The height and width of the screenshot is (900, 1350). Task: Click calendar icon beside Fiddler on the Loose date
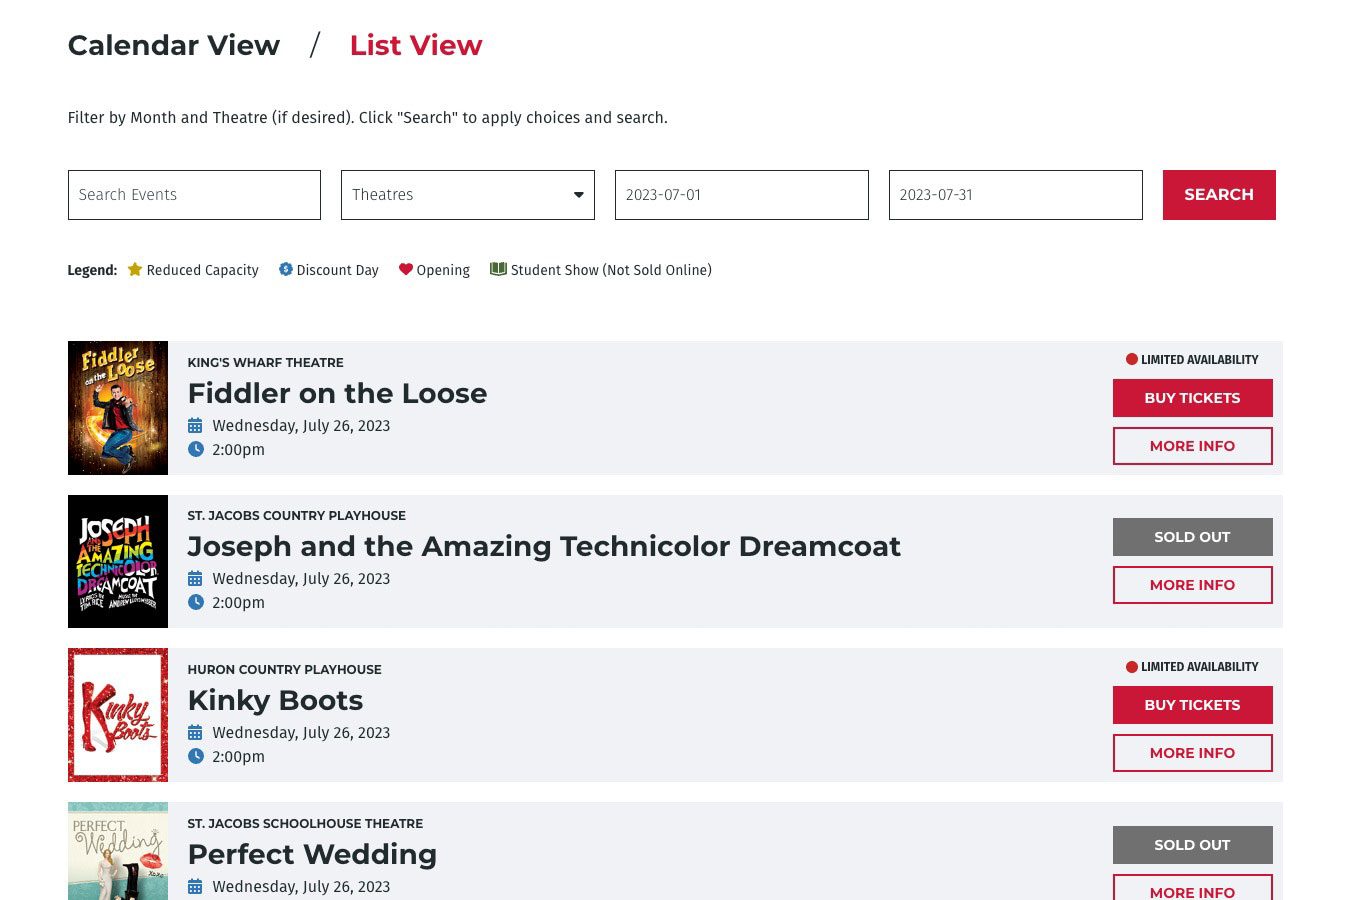pyautogui.click(x=195, y=426)
